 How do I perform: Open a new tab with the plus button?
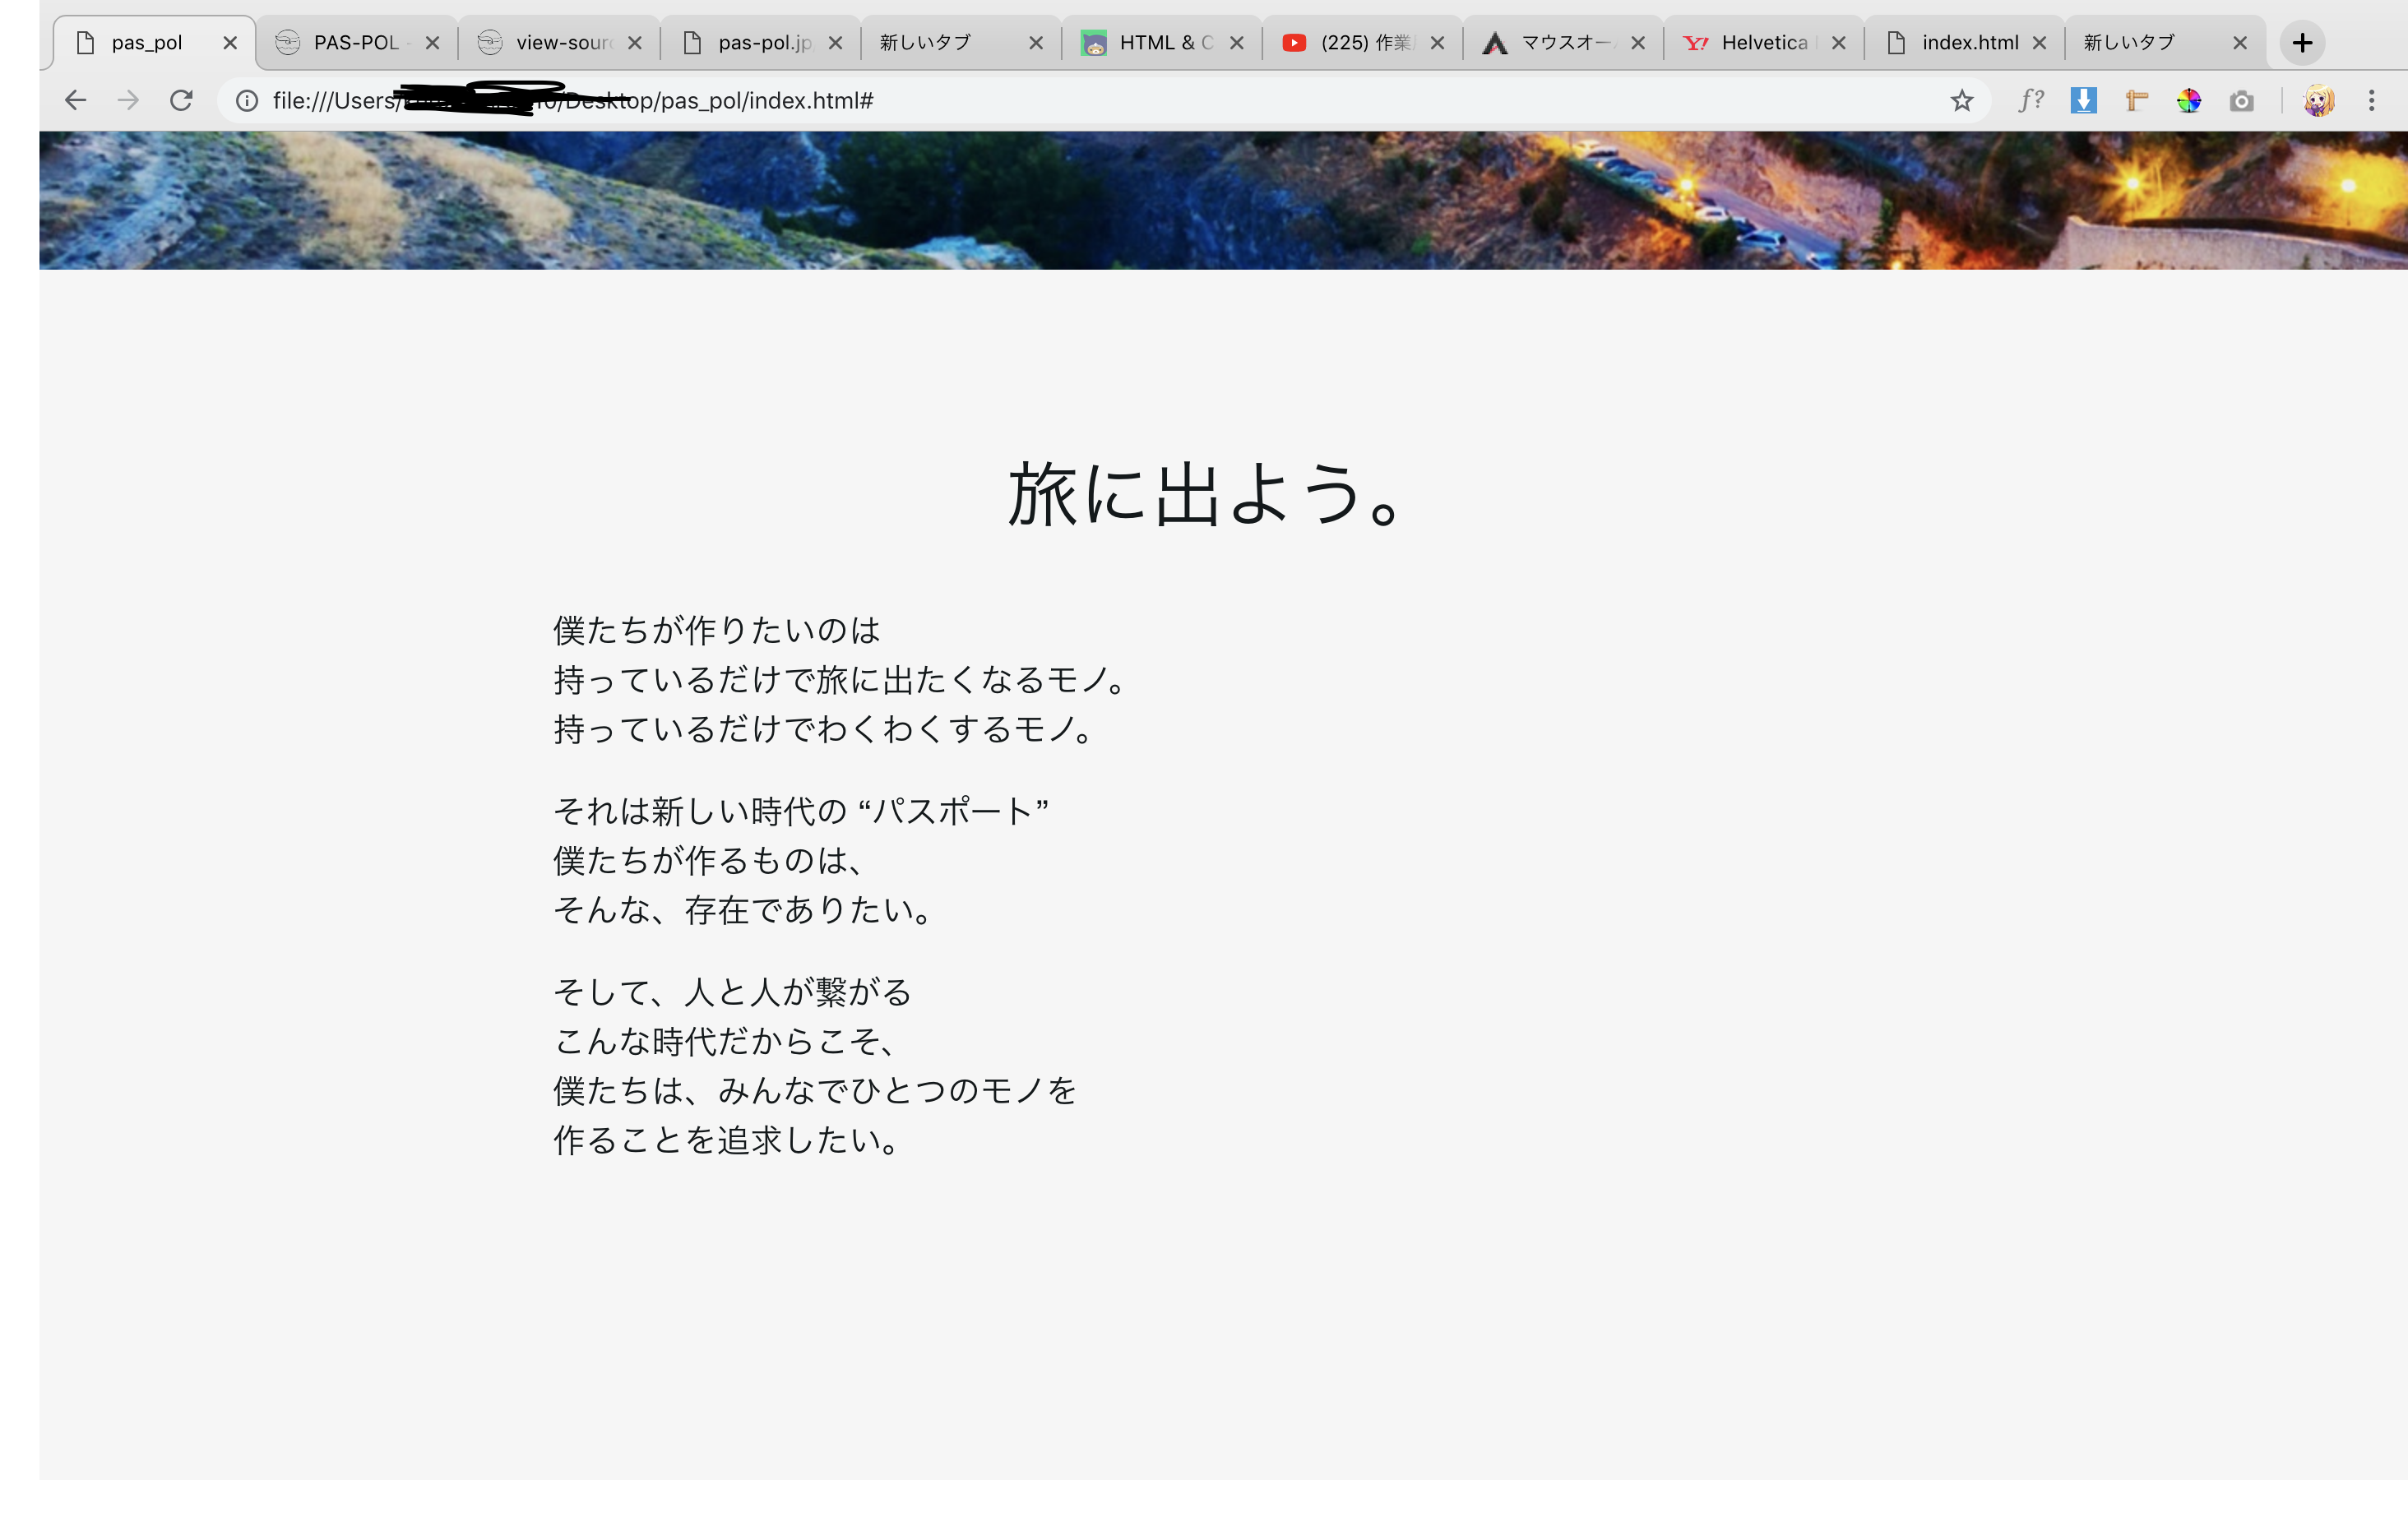click(x=2302, y=42)
